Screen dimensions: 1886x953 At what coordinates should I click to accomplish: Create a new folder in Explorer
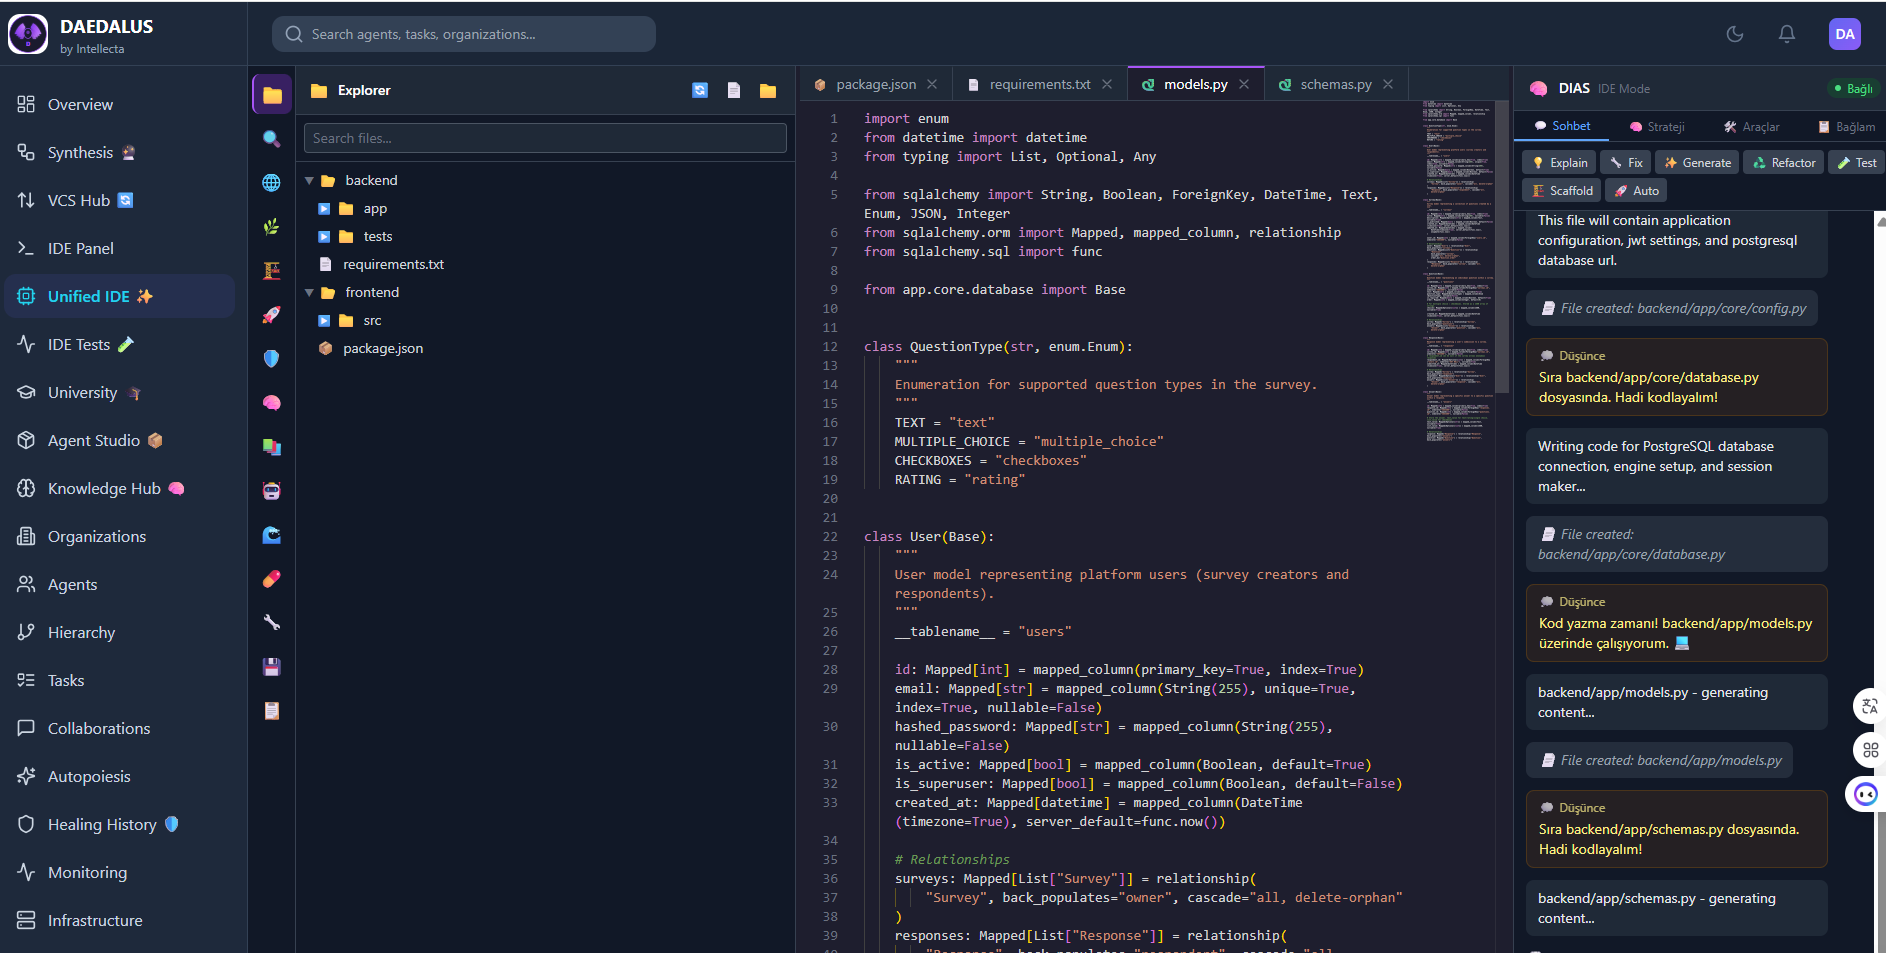768,90
